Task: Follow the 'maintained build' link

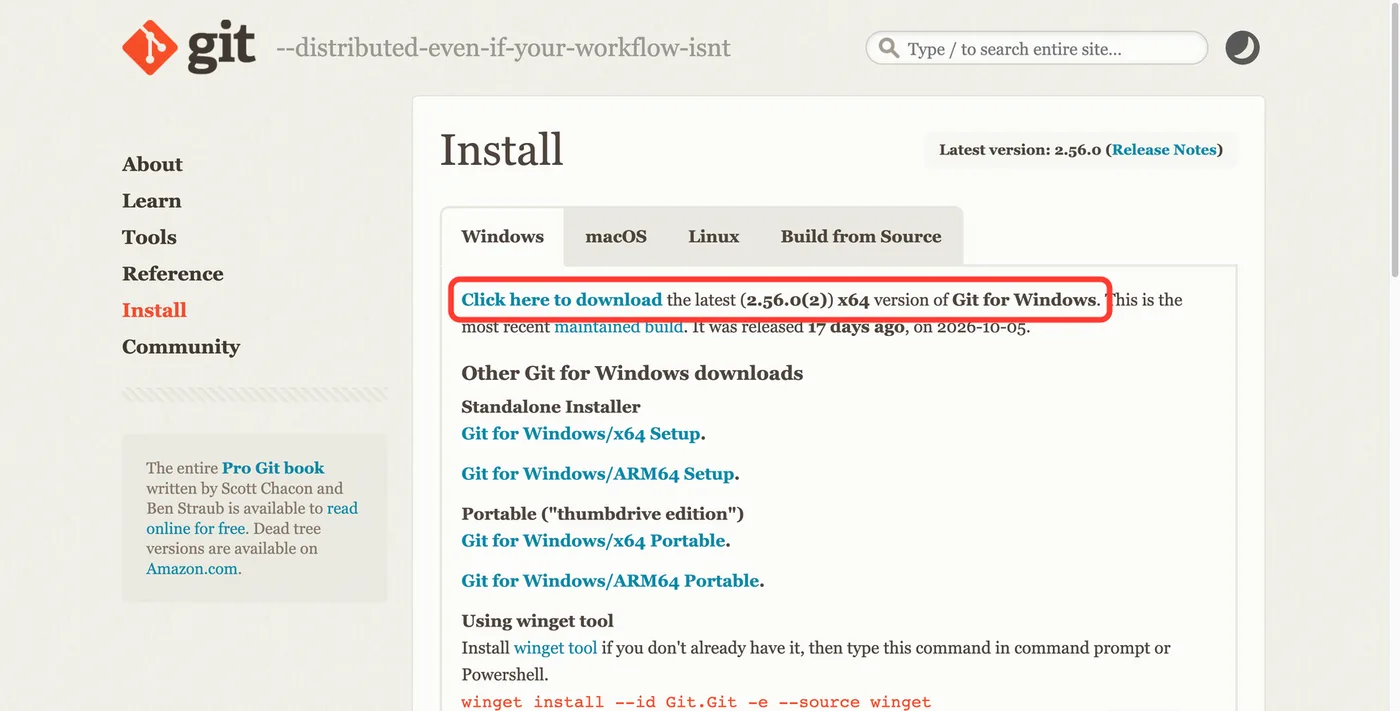Action: tap(618, 327)
